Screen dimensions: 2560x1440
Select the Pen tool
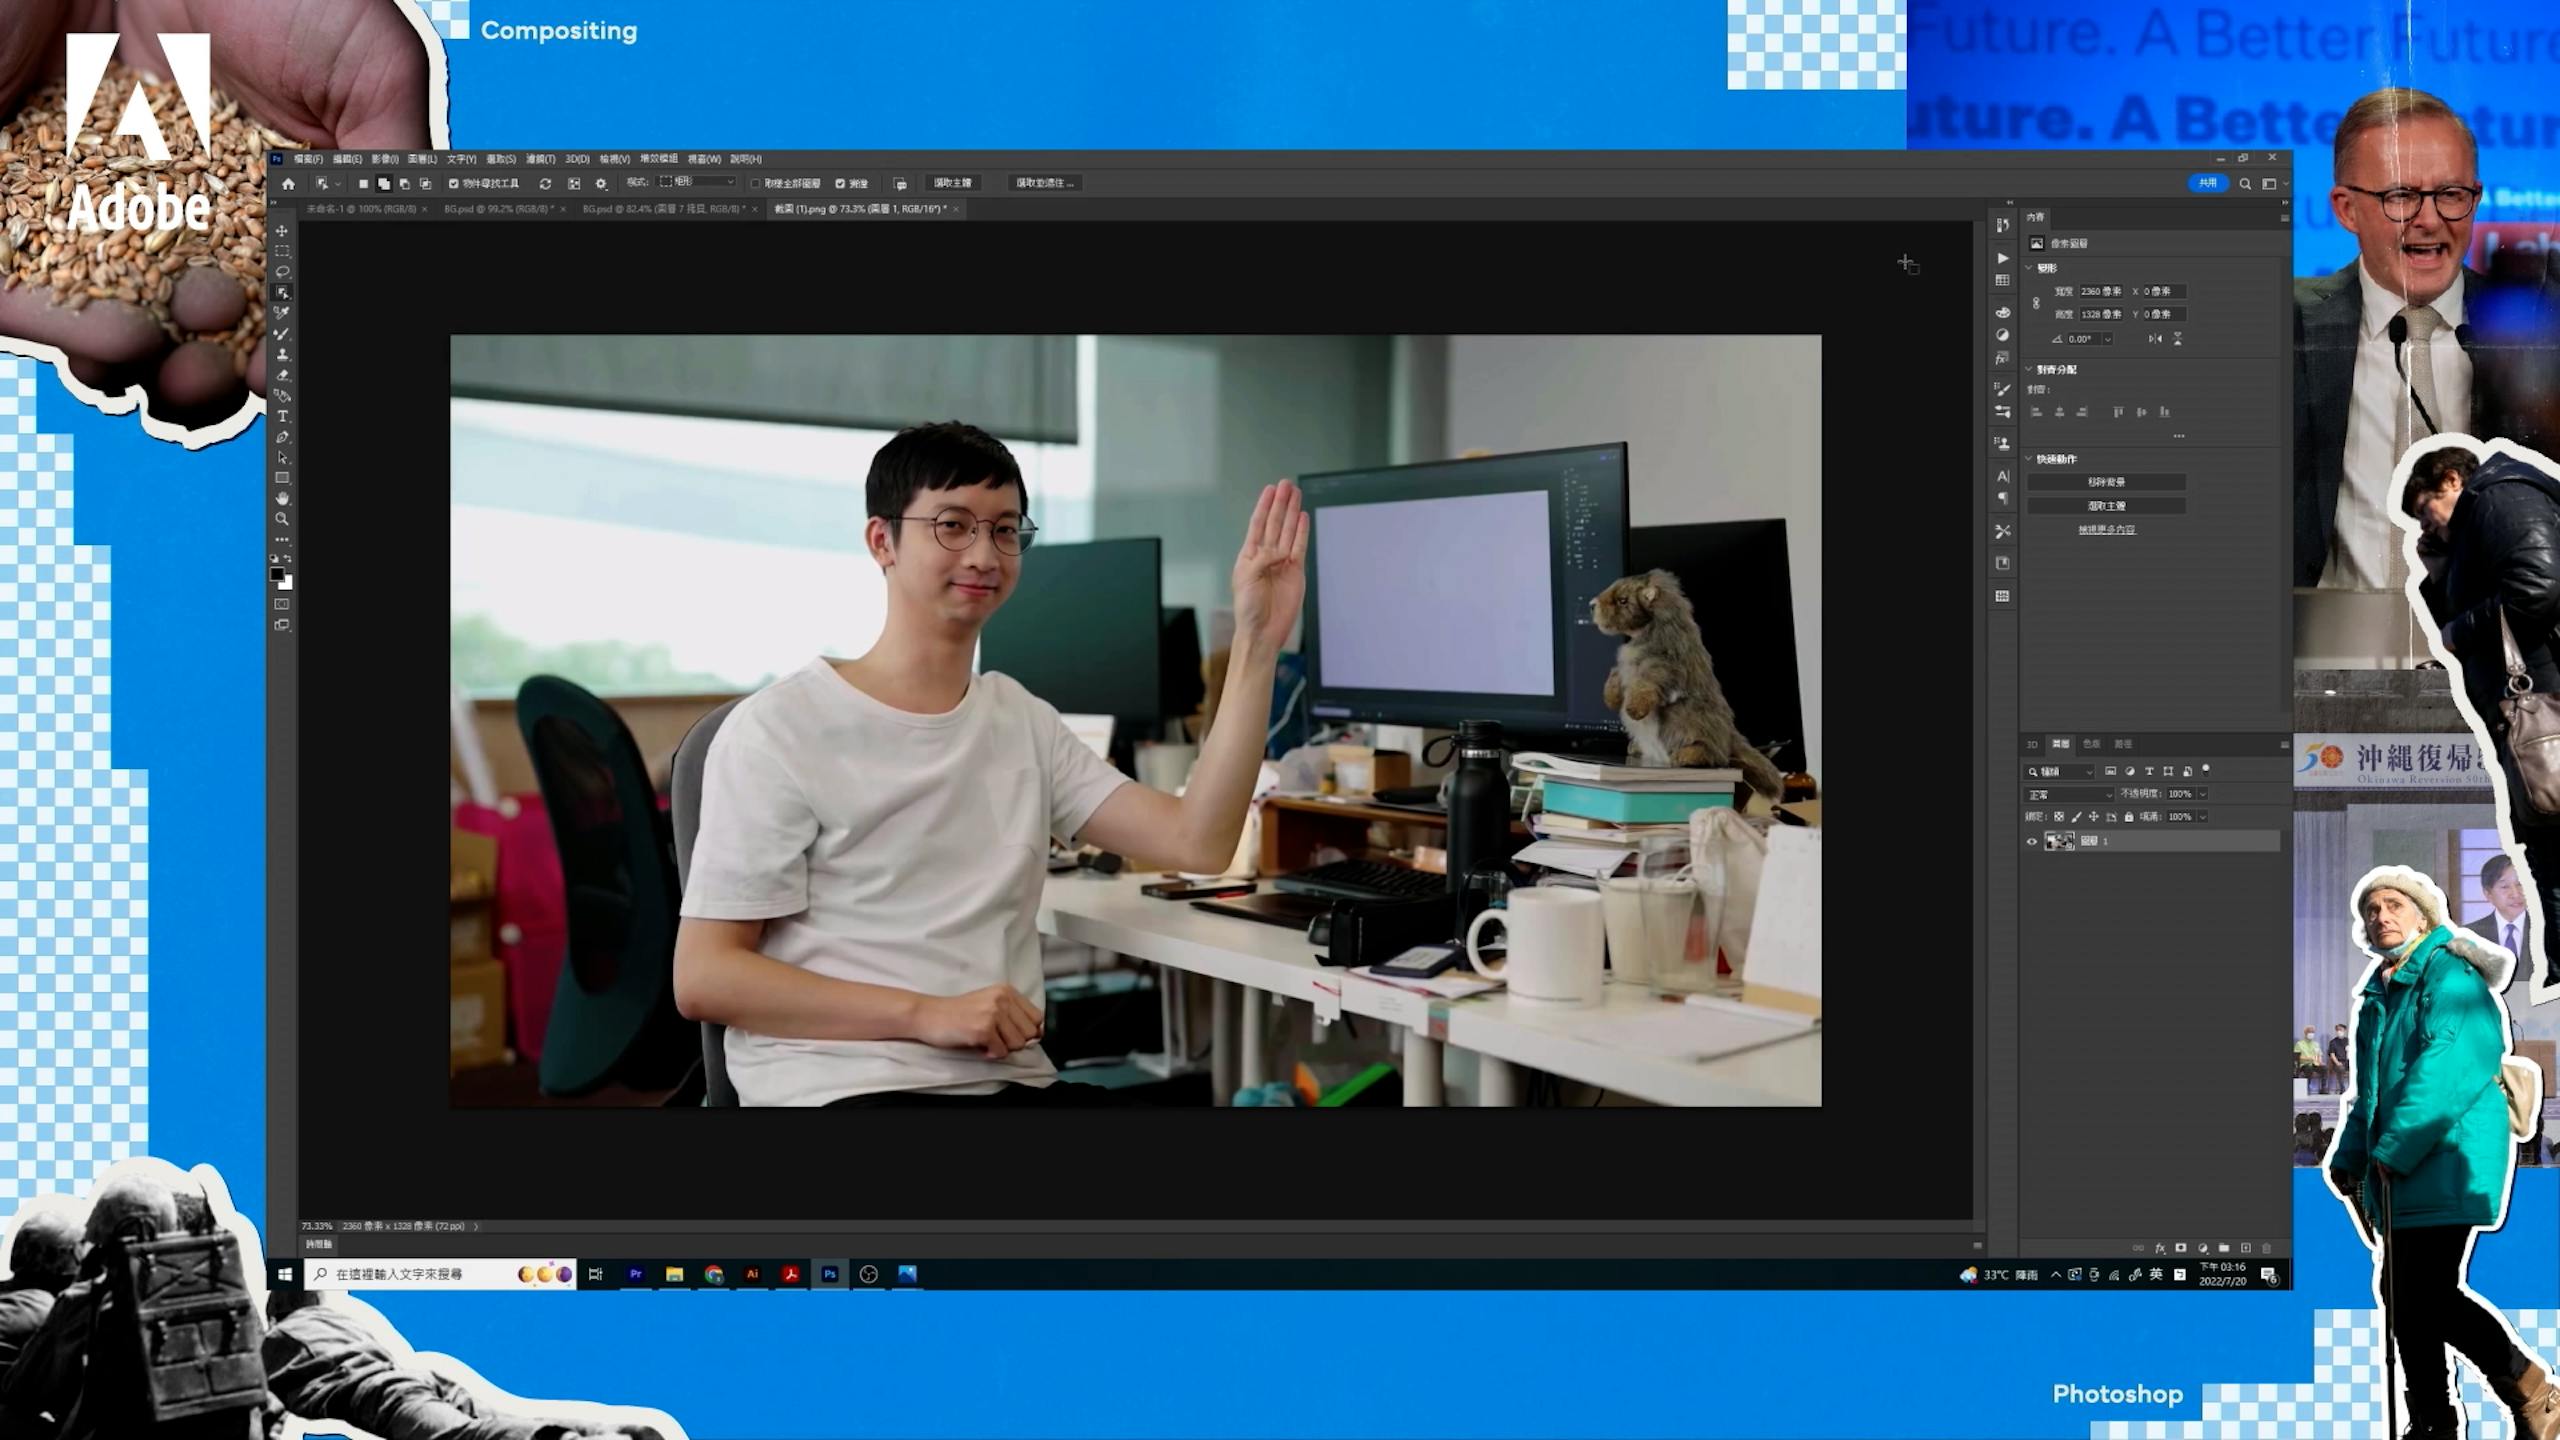pyautogui.click(x=282, y=437)
